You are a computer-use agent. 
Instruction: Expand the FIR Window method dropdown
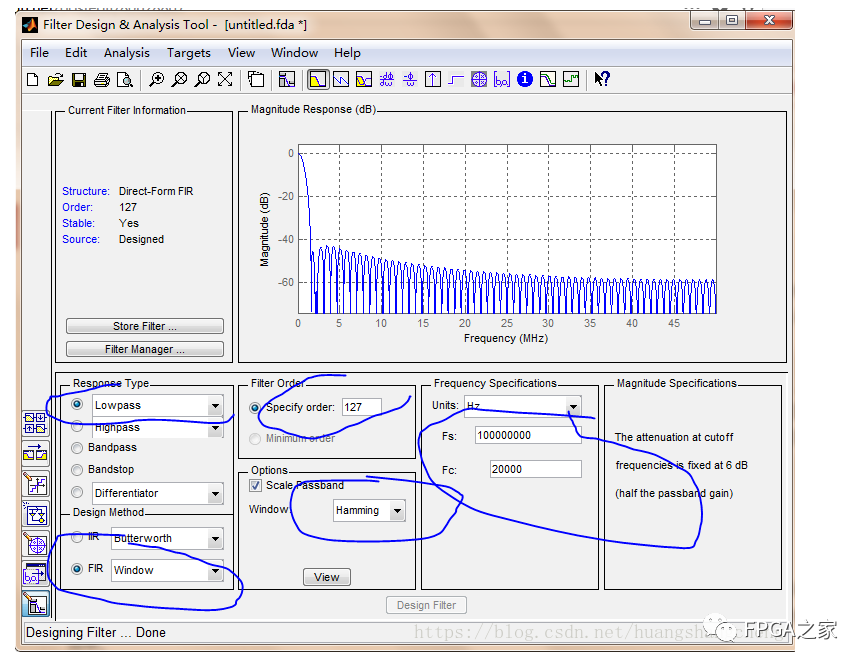215,571
